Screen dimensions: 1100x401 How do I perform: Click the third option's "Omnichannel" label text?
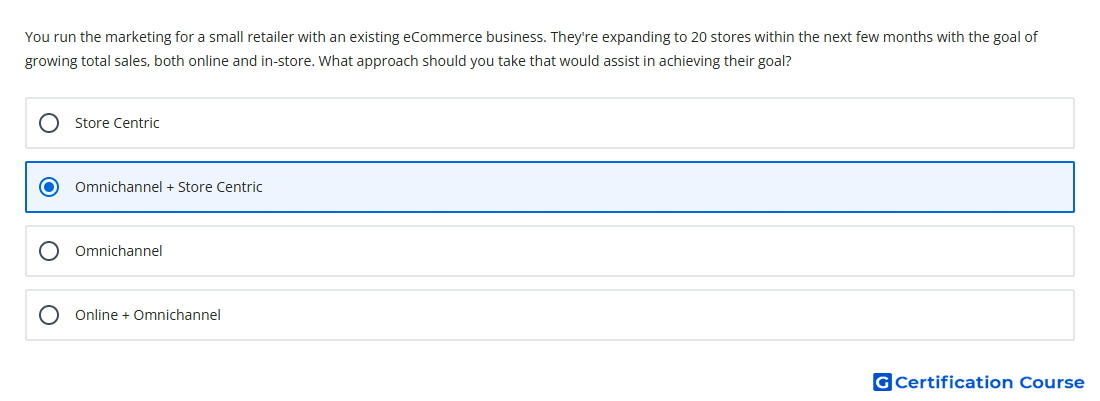click(x=119, y=251)
